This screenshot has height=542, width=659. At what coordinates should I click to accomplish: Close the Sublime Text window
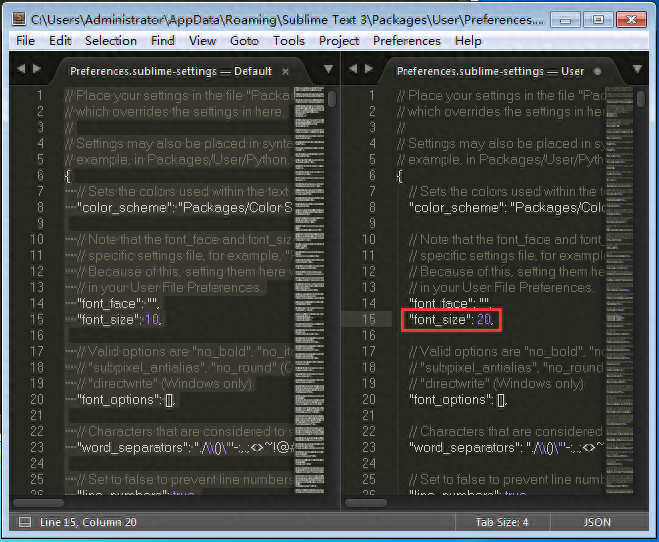pyautogui.click(x=631, y=20)
